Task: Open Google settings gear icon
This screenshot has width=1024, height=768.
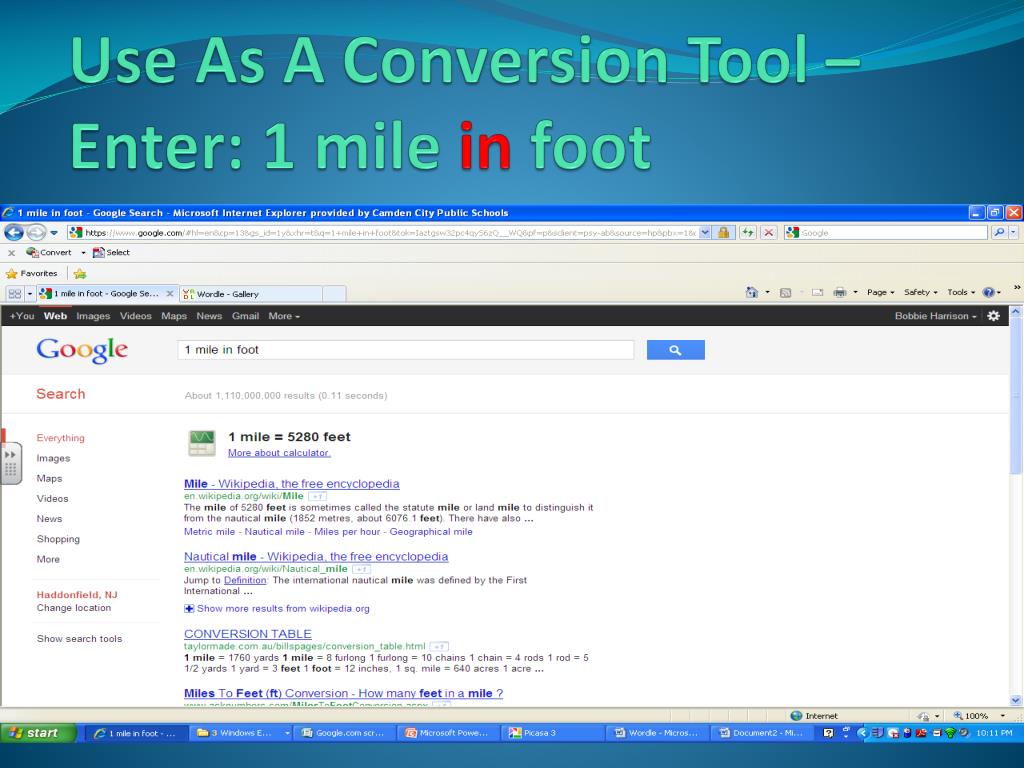Action: (993, 316)
